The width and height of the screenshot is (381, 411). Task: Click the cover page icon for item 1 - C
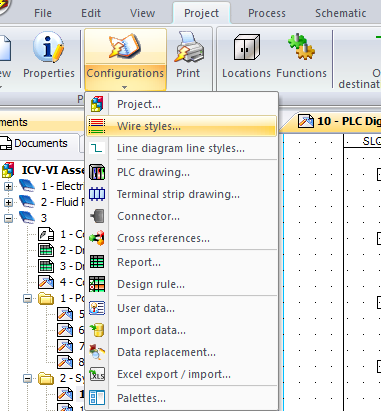click(x=46, y=234)
